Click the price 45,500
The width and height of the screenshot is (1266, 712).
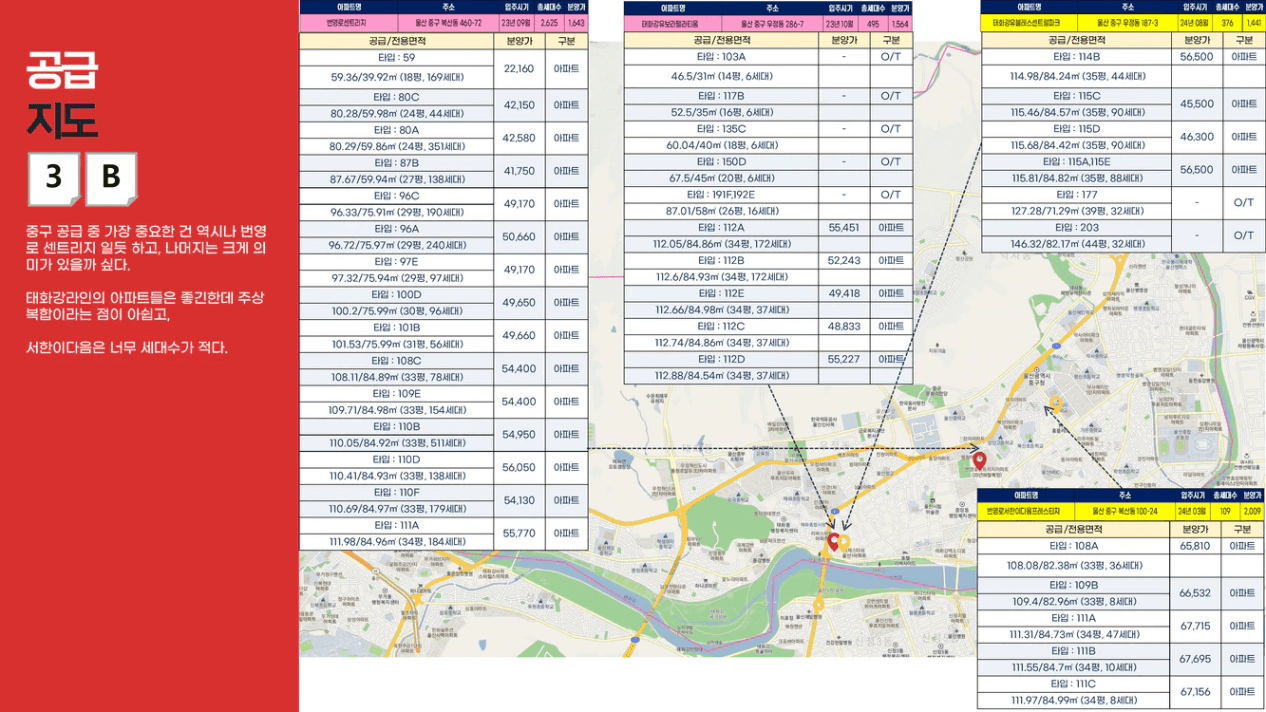1197,104
